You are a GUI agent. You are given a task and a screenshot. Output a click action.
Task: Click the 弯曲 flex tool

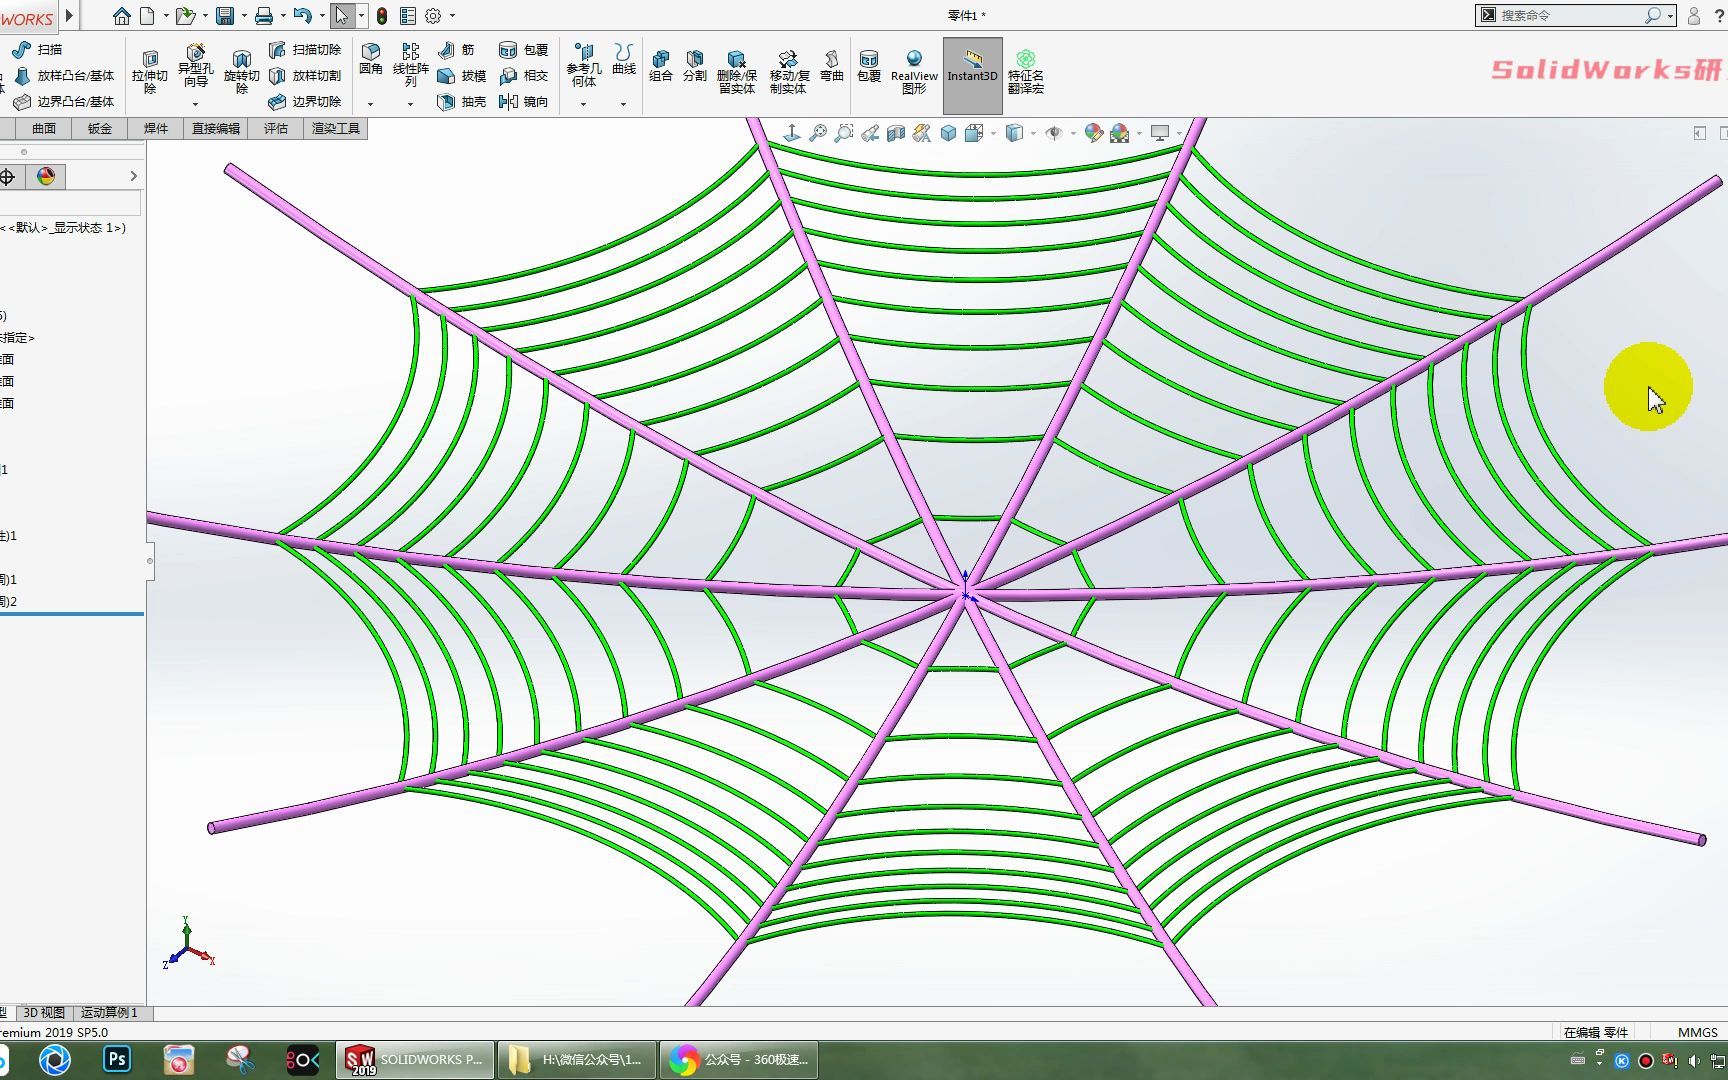832,66
